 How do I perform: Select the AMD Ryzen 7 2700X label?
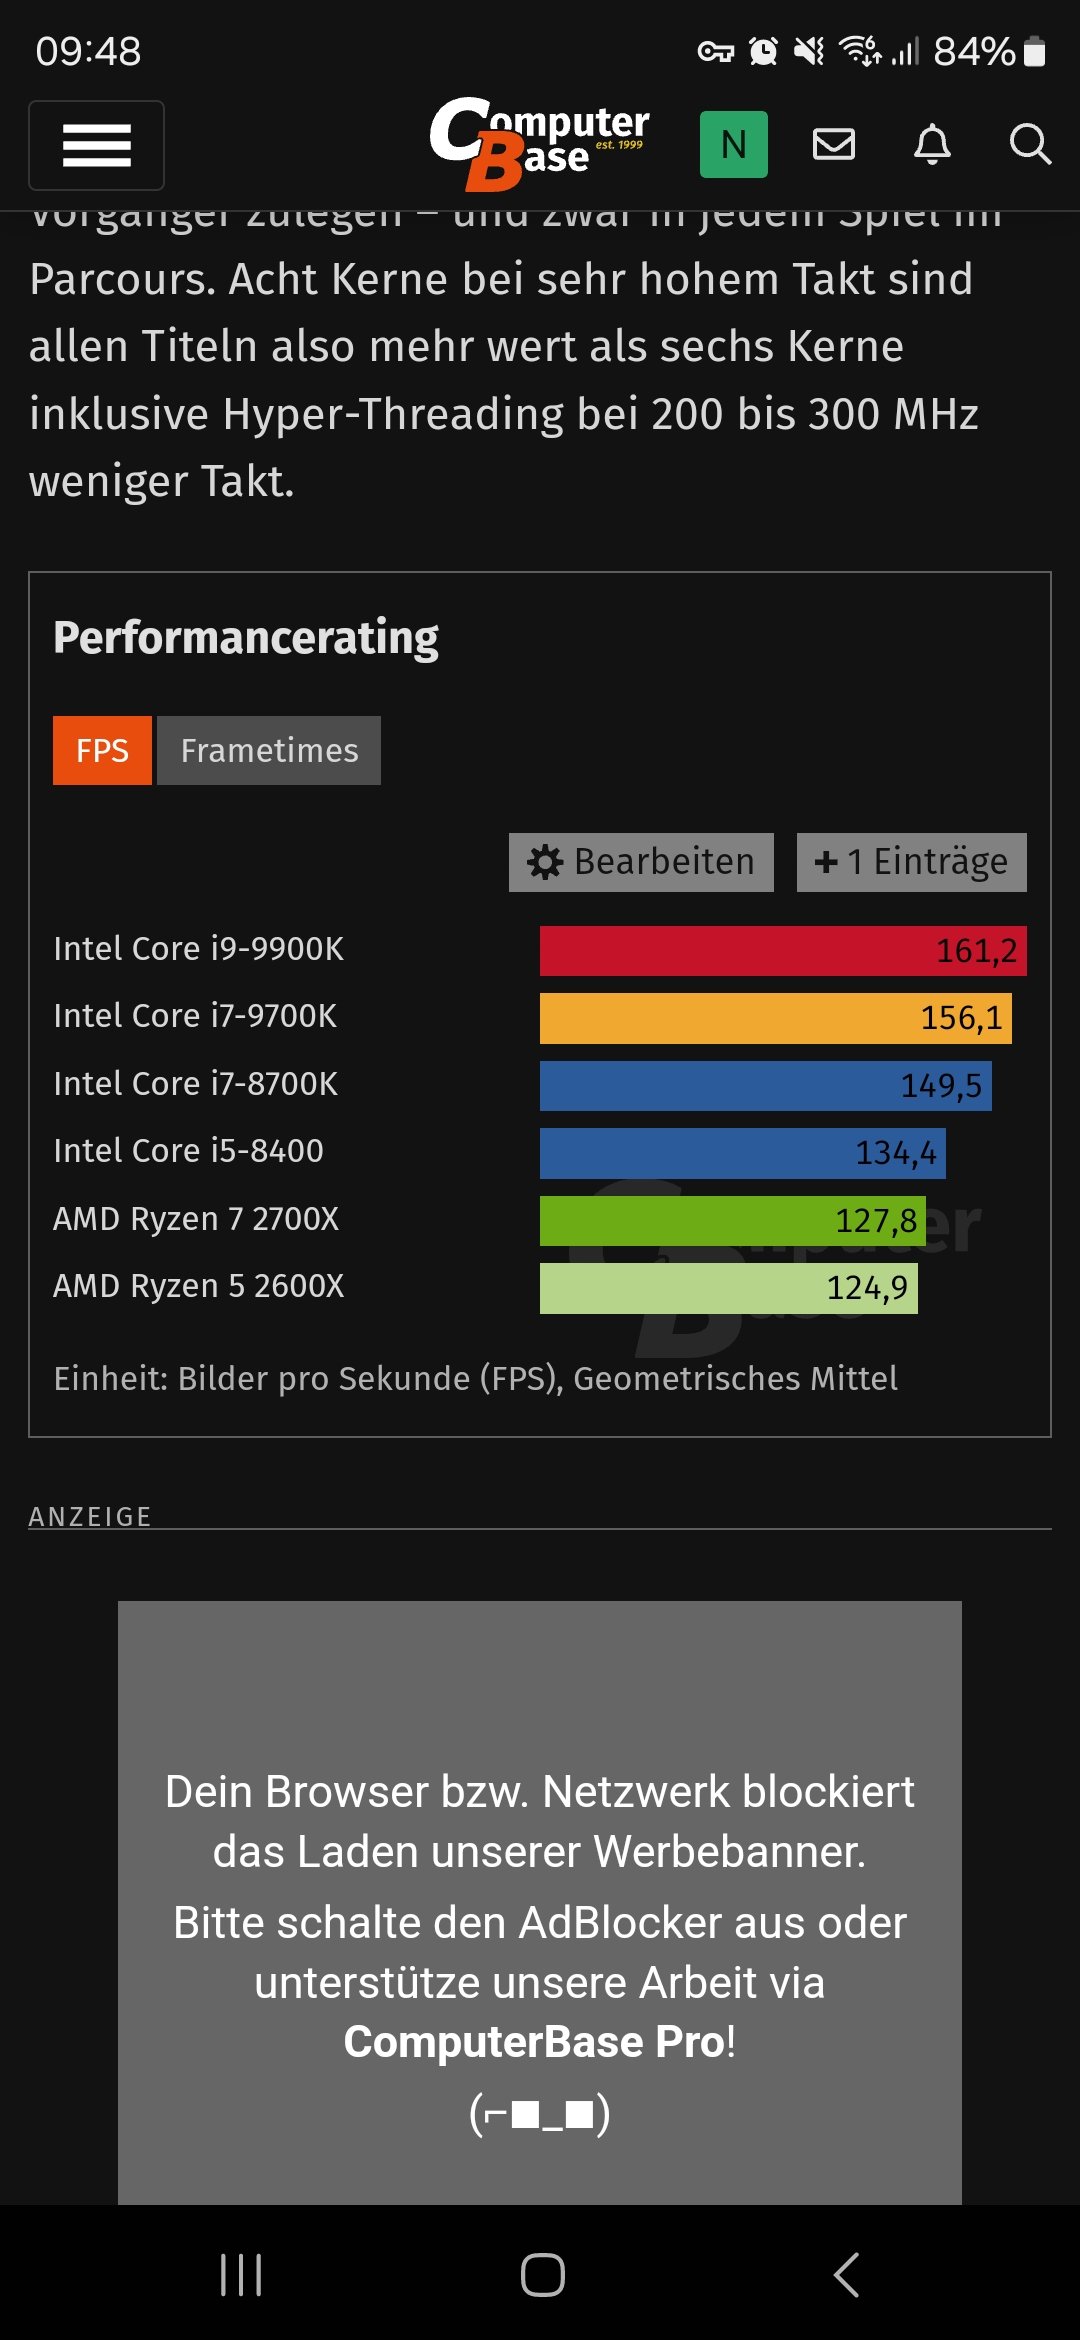click(x=196, y=1219)
